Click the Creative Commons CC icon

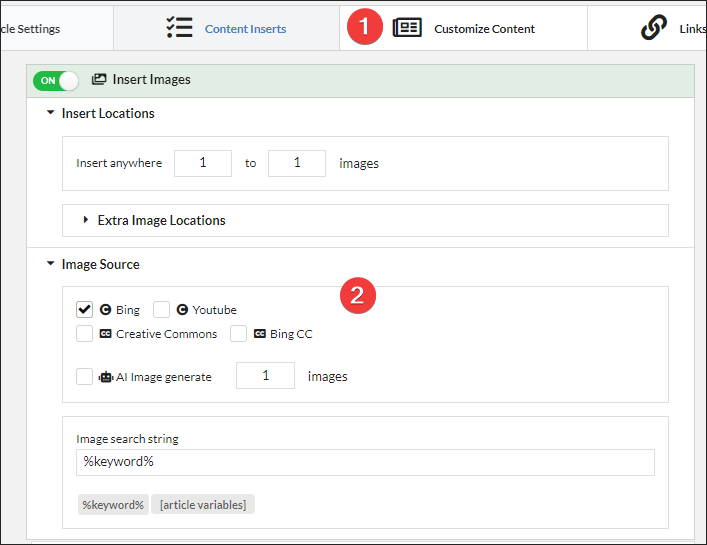106,334
